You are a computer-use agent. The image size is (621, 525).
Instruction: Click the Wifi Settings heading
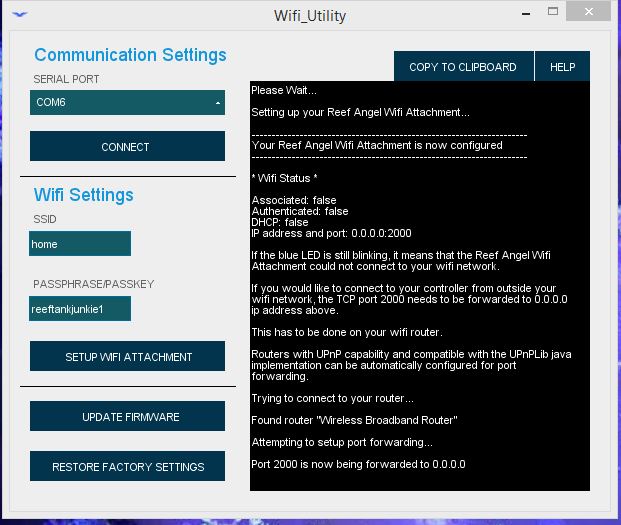(84, 195)
